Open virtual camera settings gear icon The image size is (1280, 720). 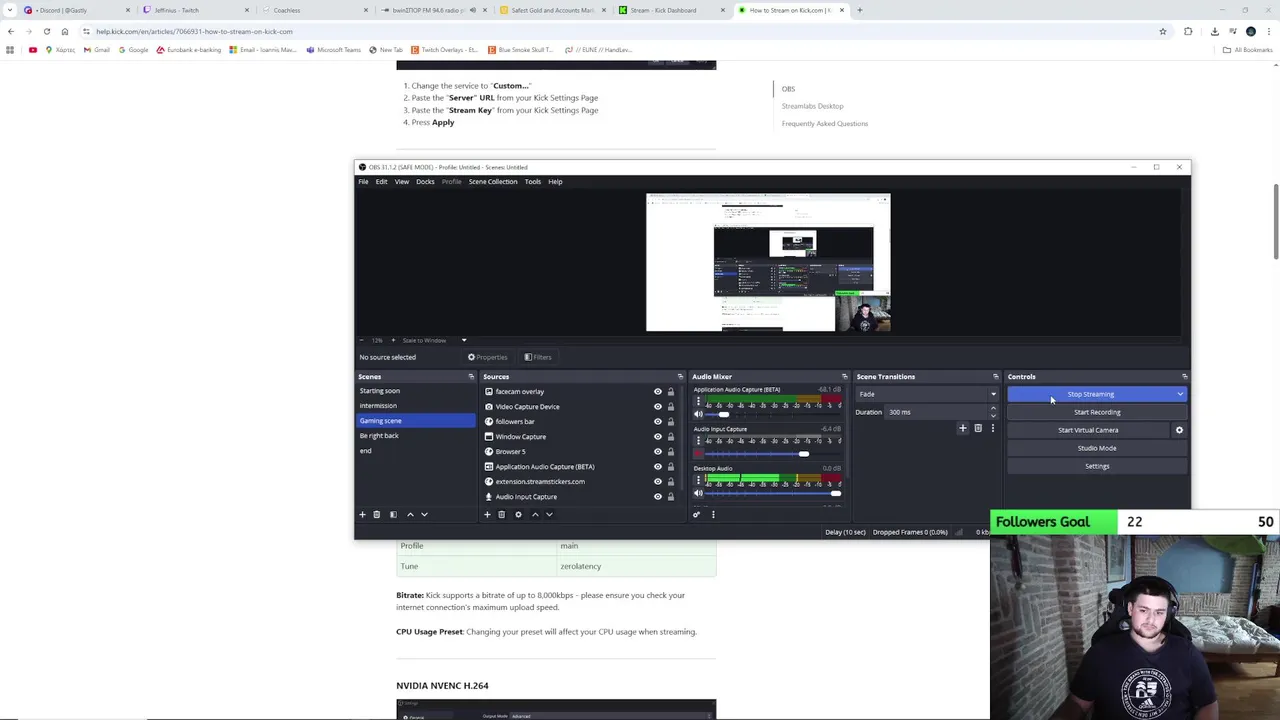pos(1179,430)
